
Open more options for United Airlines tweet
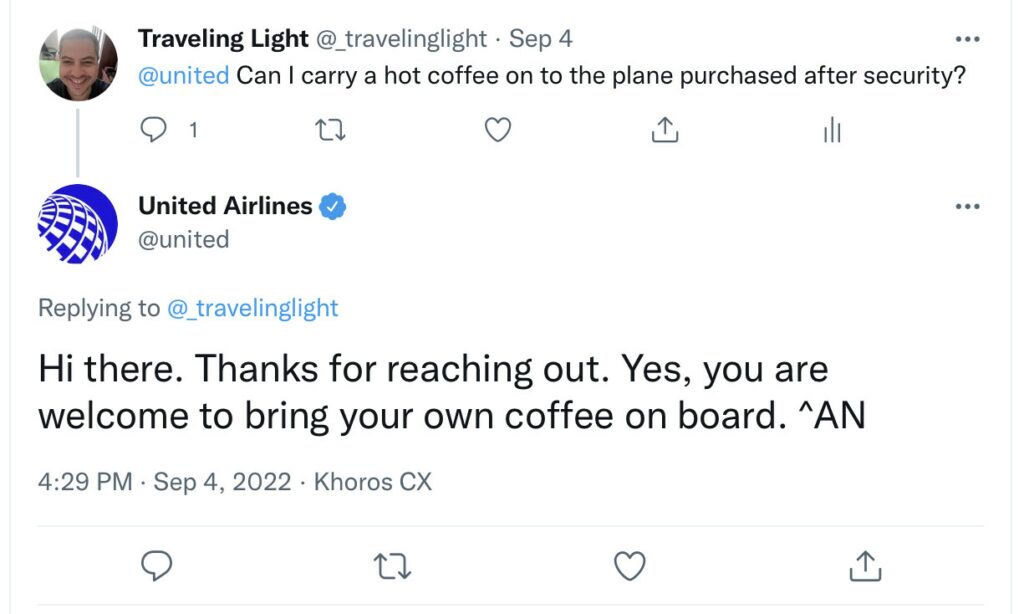tap(967, 206)
